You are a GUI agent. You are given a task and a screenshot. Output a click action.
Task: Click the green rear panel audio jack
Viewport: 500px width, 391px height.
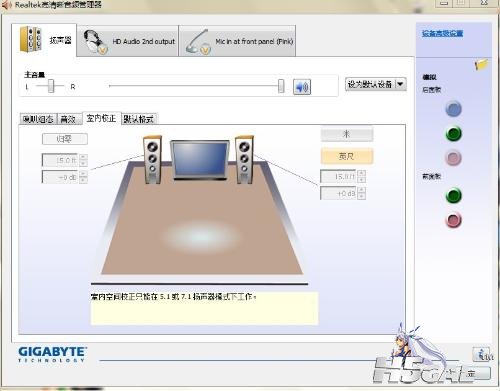tap(453, 134)
